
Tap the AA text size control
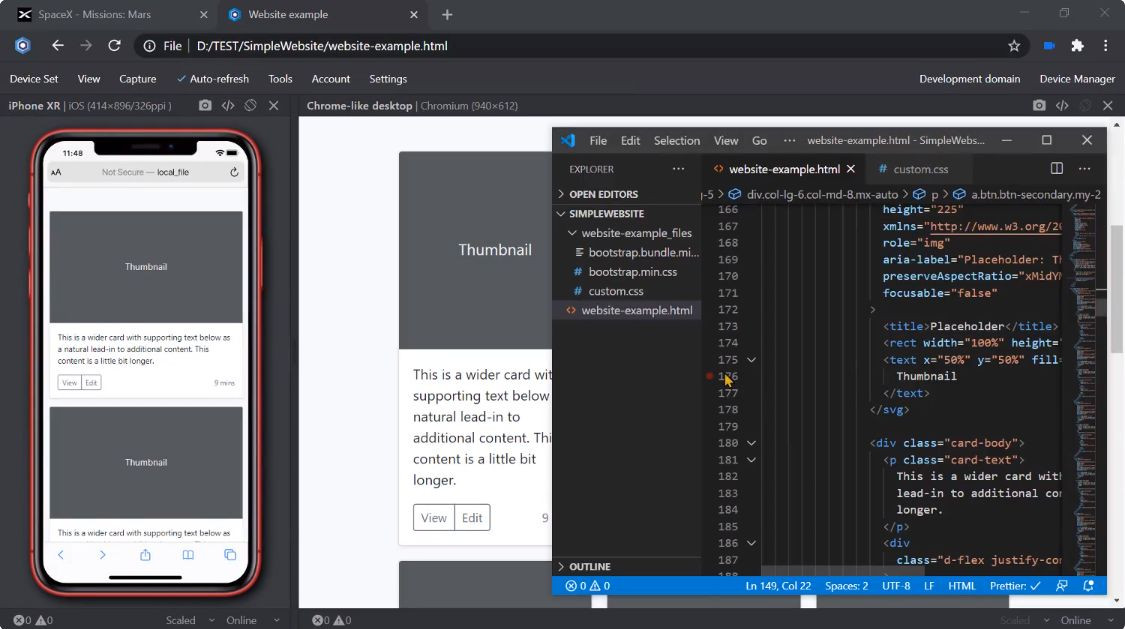pyautogui.click(x=56, y=172)
